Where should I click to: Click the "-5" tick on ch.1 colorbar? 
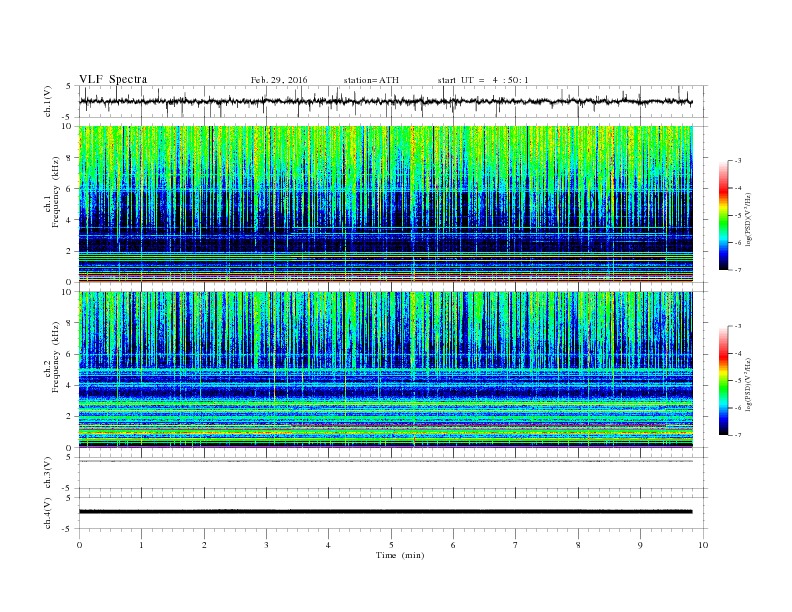[x=737, y=216]
